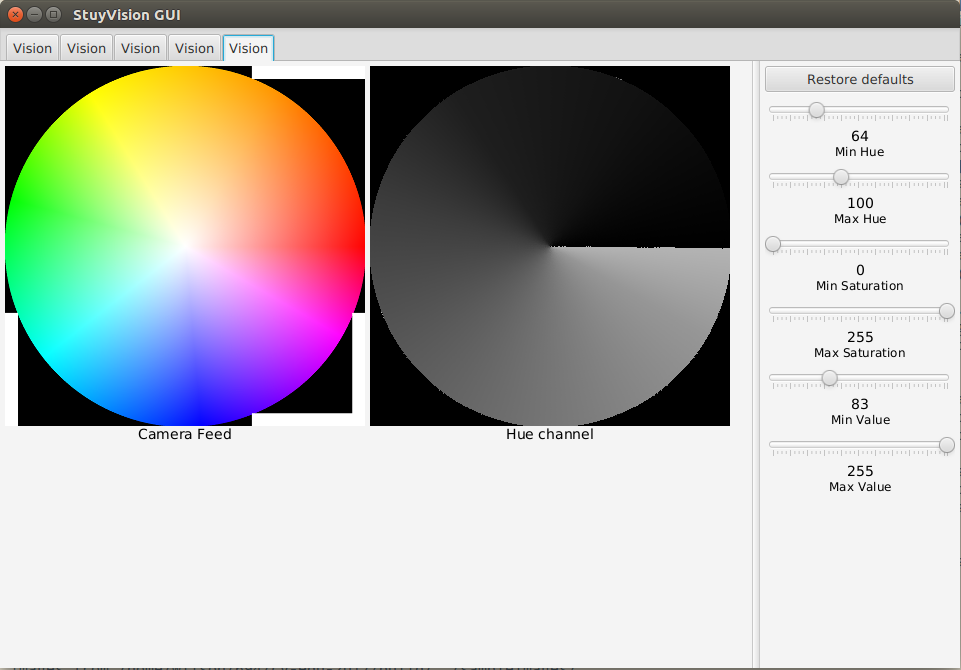Click the Max Hue label text

(x=860, y=219)
